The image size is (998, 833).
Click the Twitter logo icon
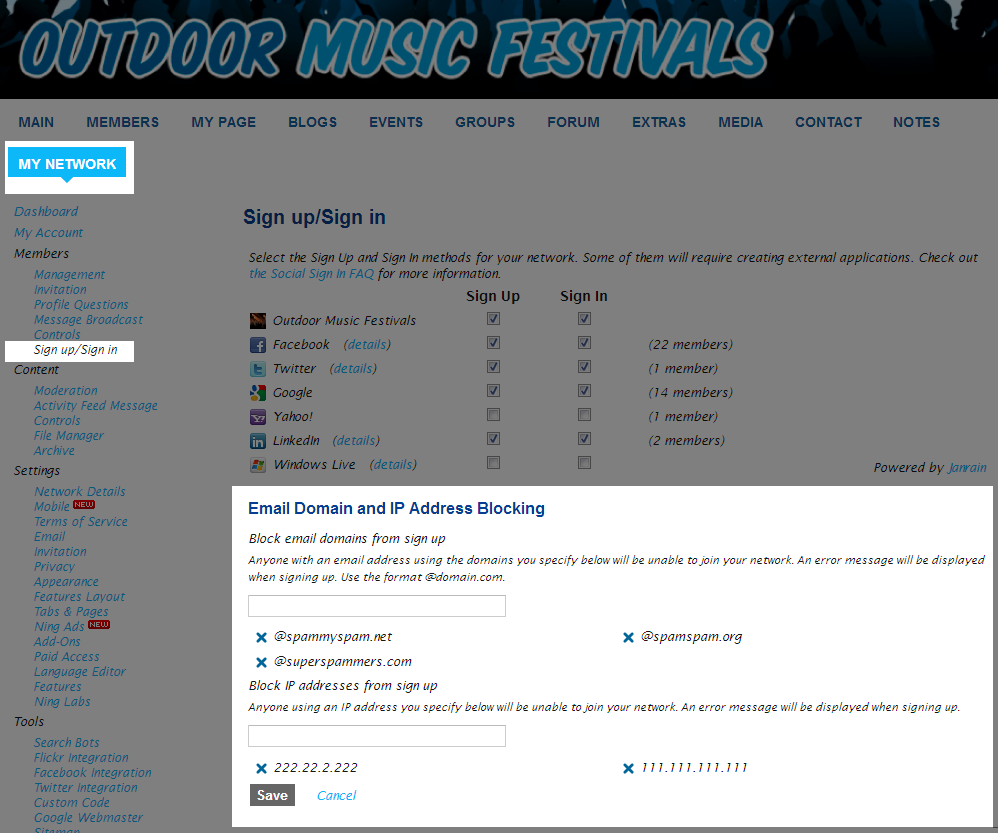pyautogui.click(x=258, y=370)
